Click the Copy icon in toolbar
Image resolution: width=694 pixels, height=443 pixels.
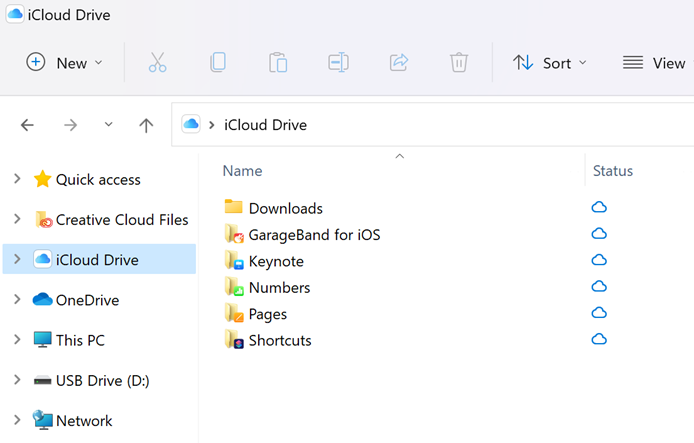(218, 62)
